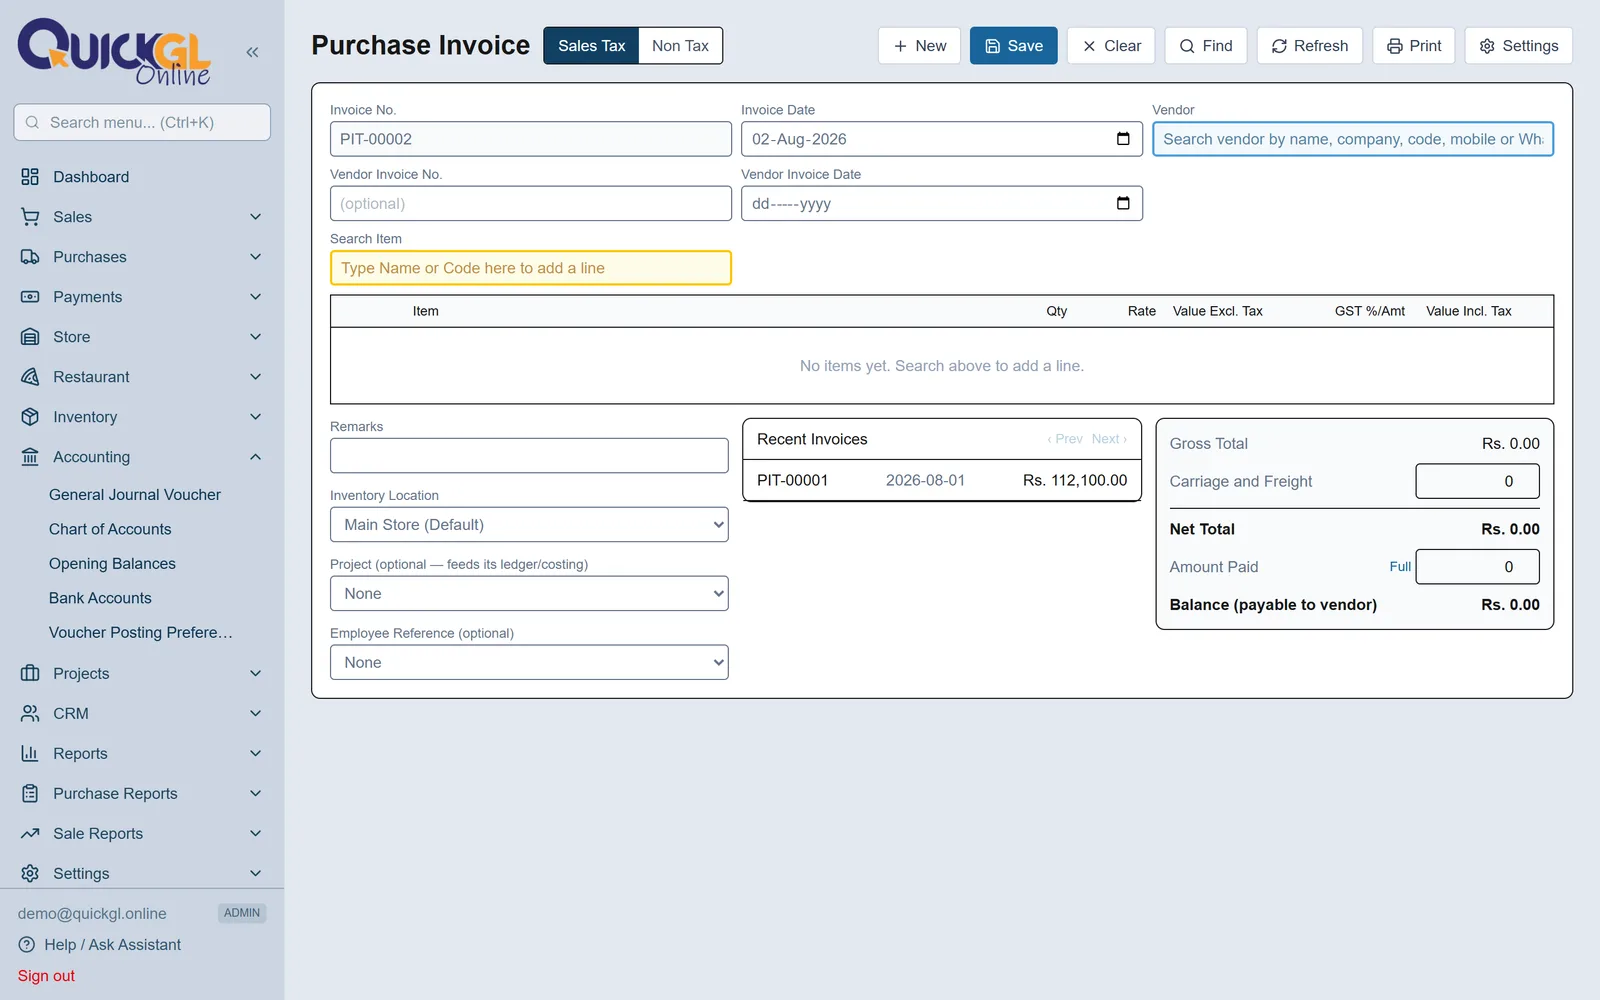Click the Remarks input field
The width and height of the screenshot is (1600, 1000).
[x=529, y=456]
